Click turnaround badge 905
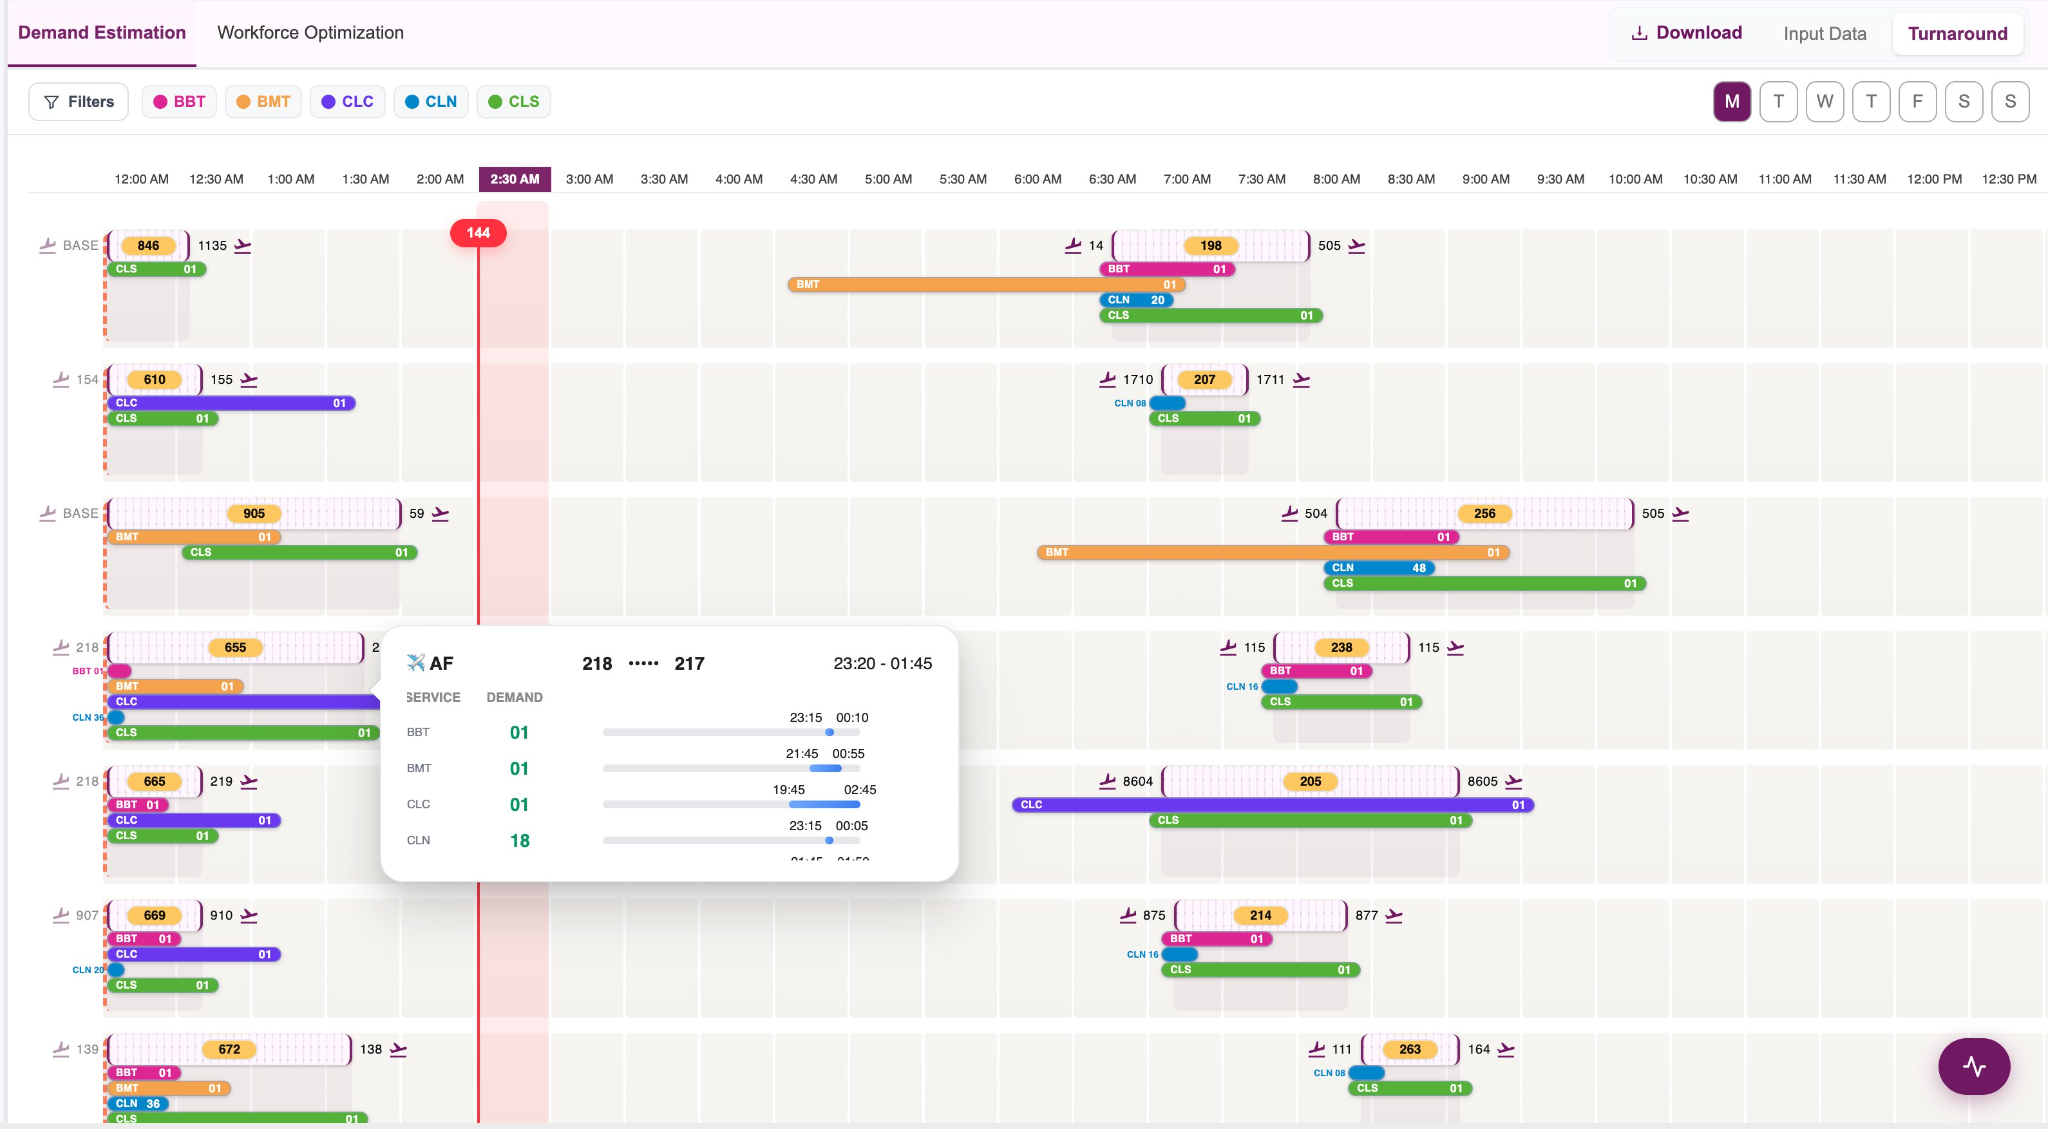 click(x=254, y=514)
